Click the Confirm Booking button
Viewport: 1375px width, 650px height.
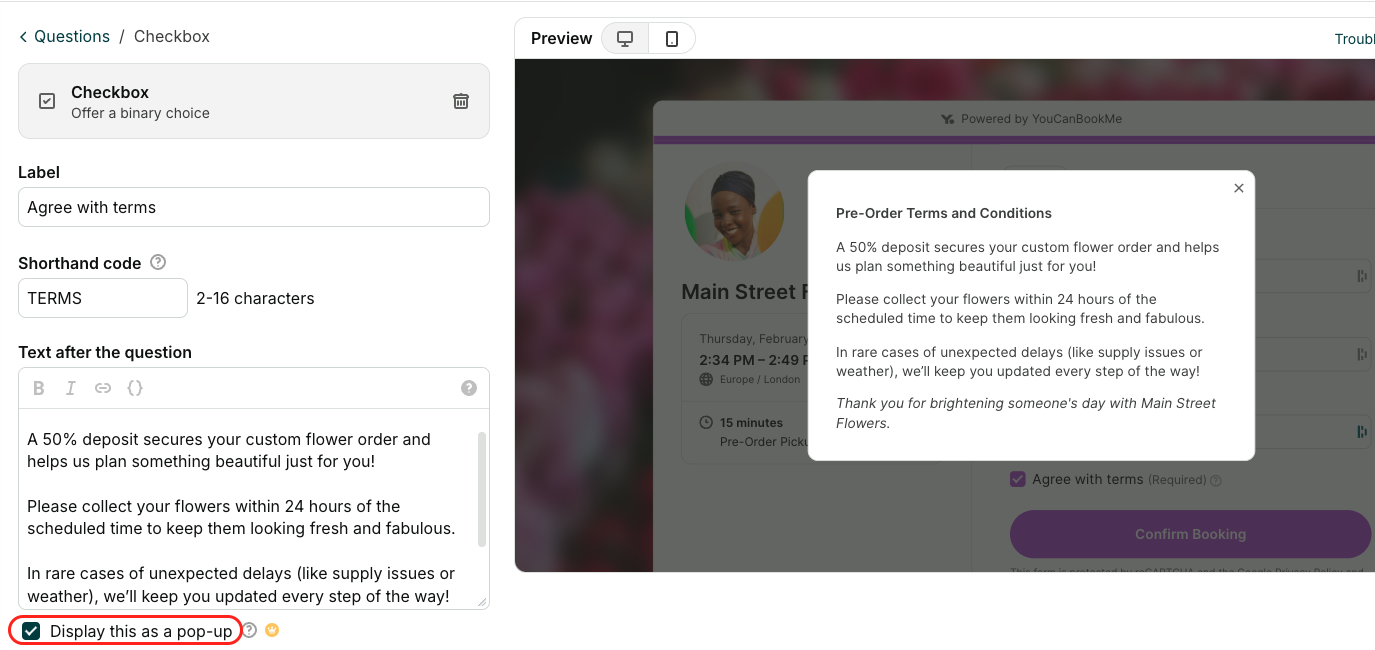[x=1190, y=534]
